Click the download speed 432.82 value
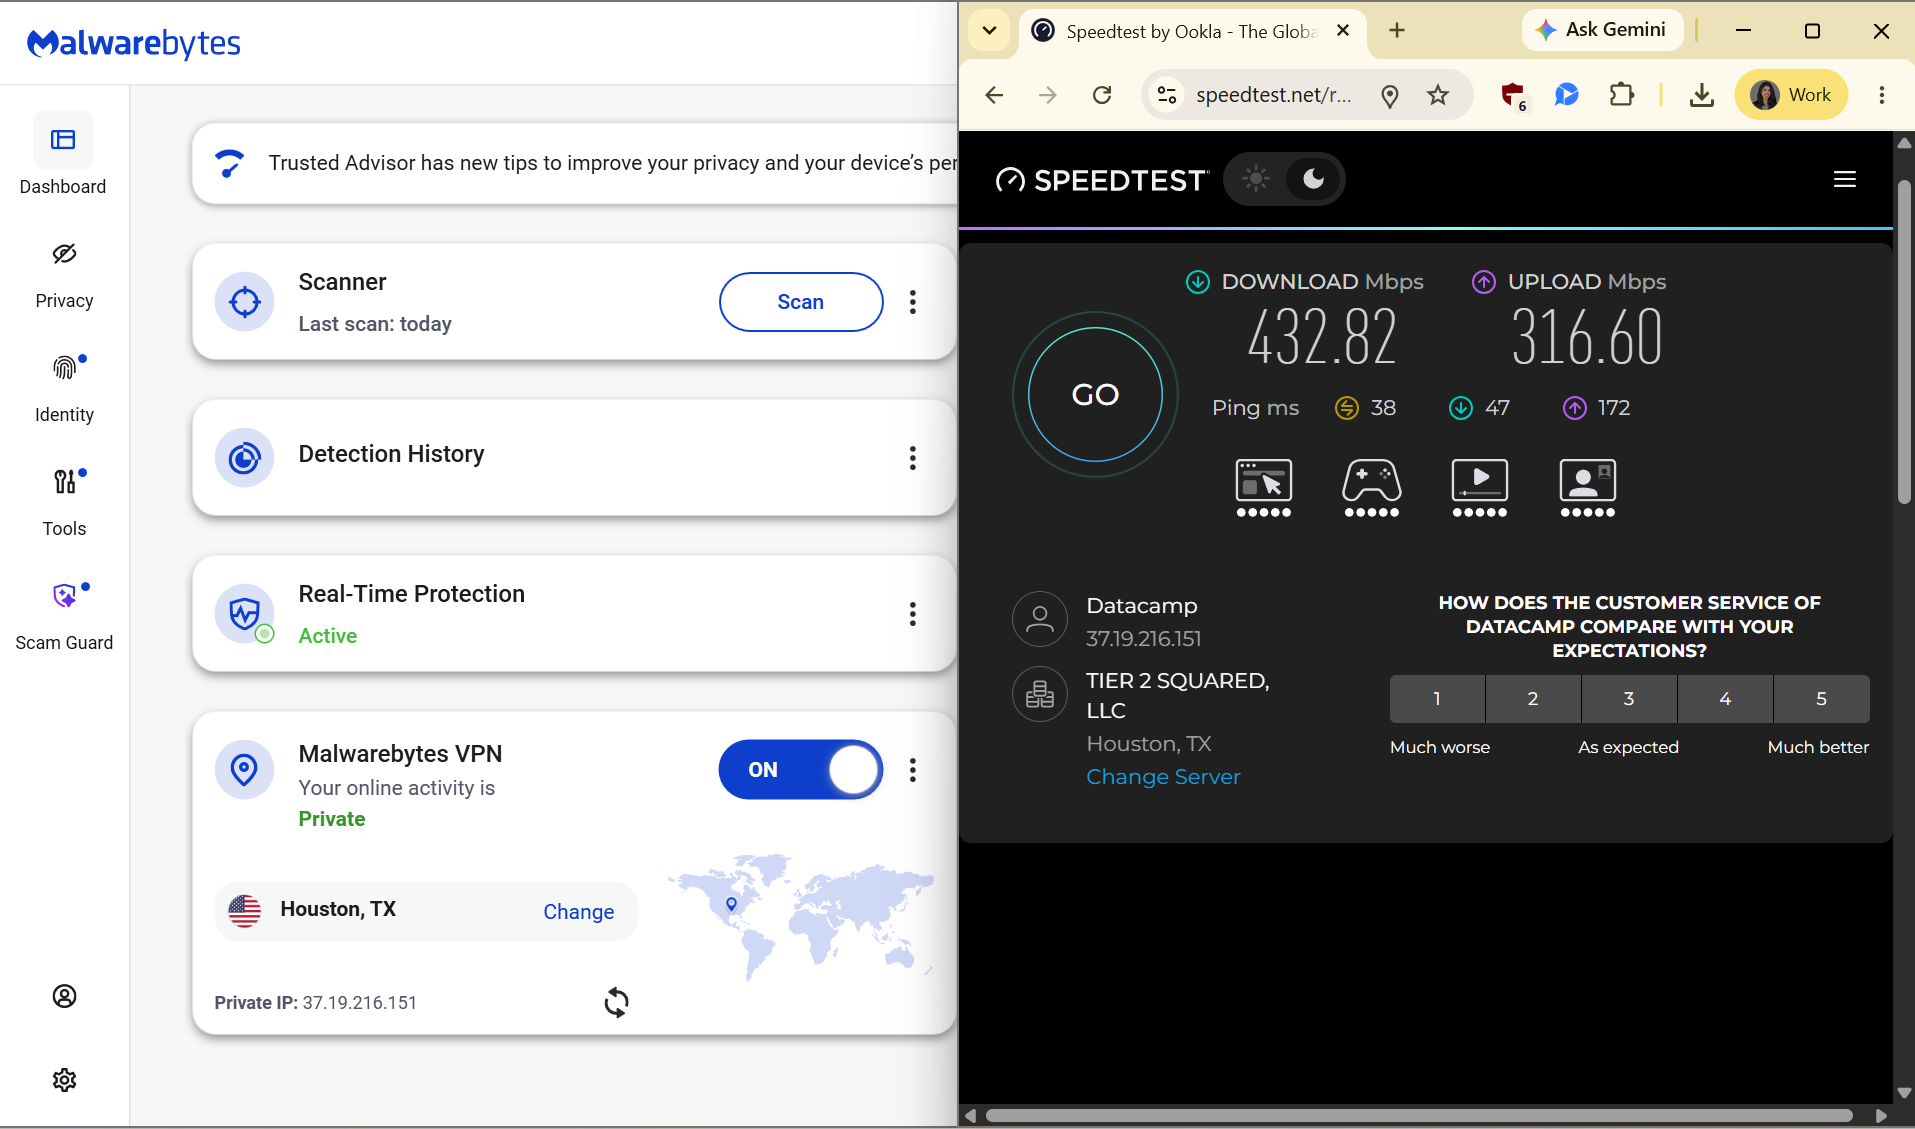 click(x=1321, y=337)
